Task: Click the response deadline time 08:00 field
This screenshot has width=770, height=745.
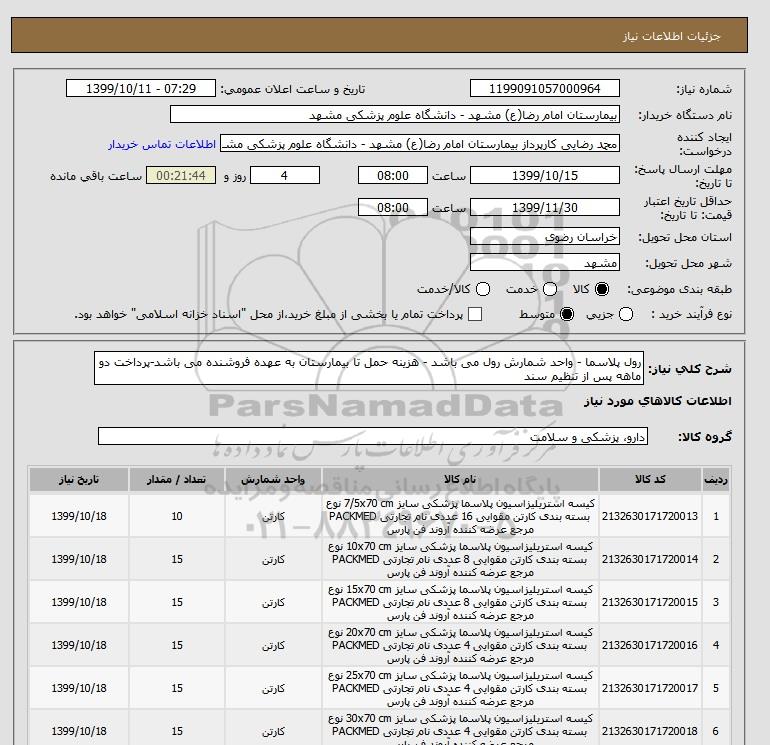Action: tap(393, 175)
